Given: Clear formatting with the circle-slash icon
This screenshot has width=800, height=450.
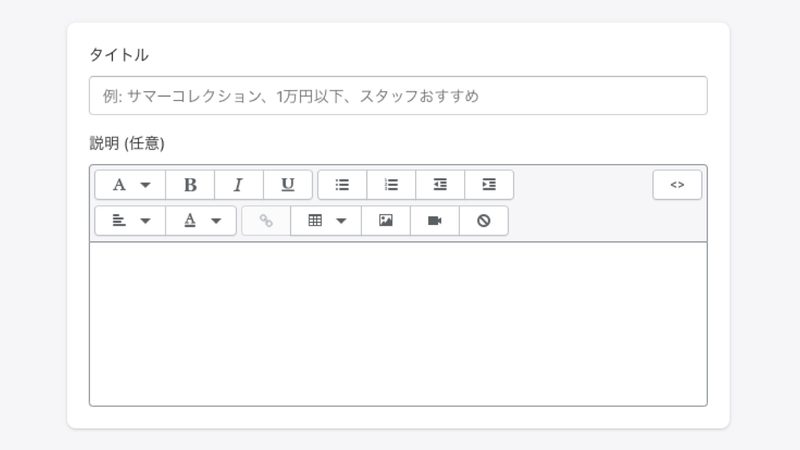Looking at the screenshot, I should (484, 221).
